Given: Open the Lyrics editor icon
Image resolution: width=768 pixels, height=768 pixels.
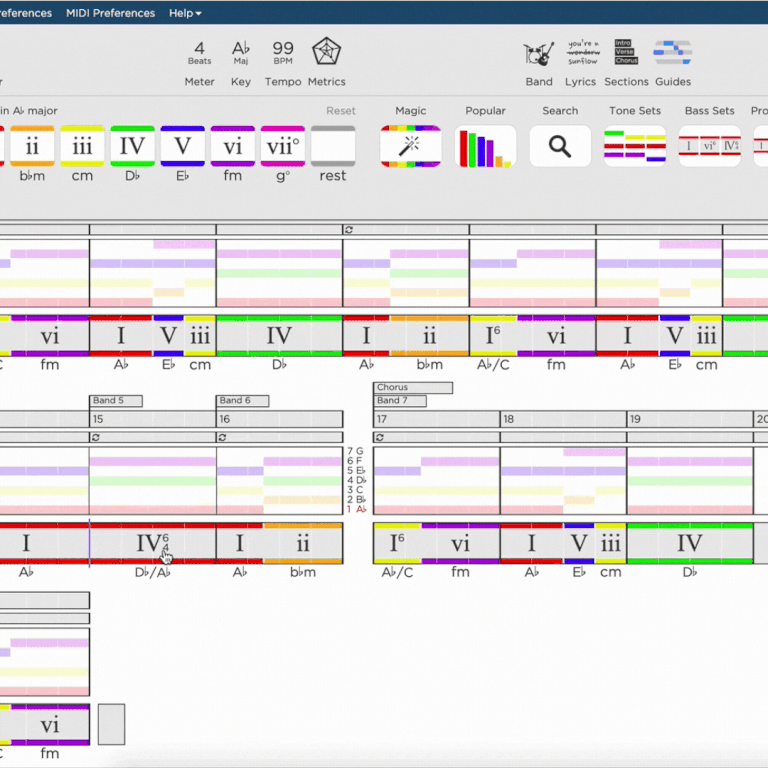Looking at the screenshot, I should click(x=583, y=52).
